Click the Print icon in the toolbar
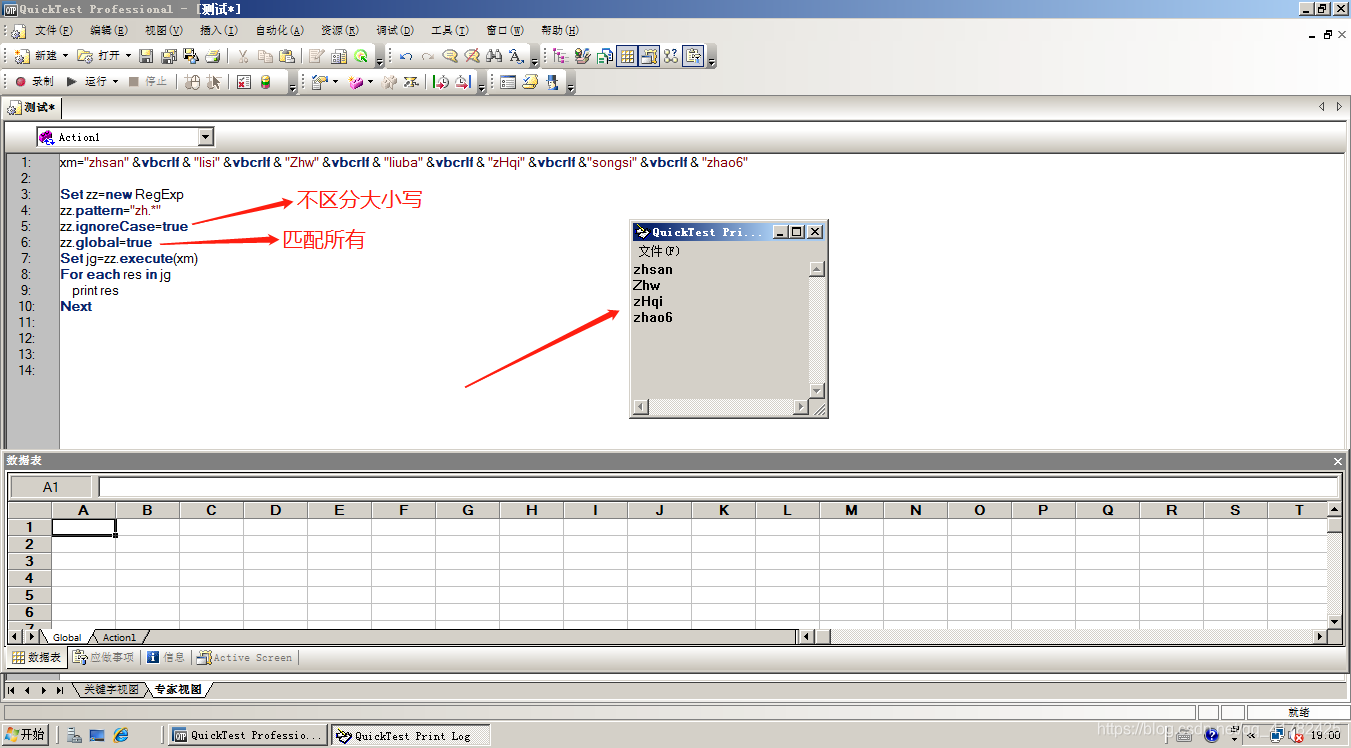Image resolution: width=1351 pixels, height=748 pixels. [x=213, y=56]
